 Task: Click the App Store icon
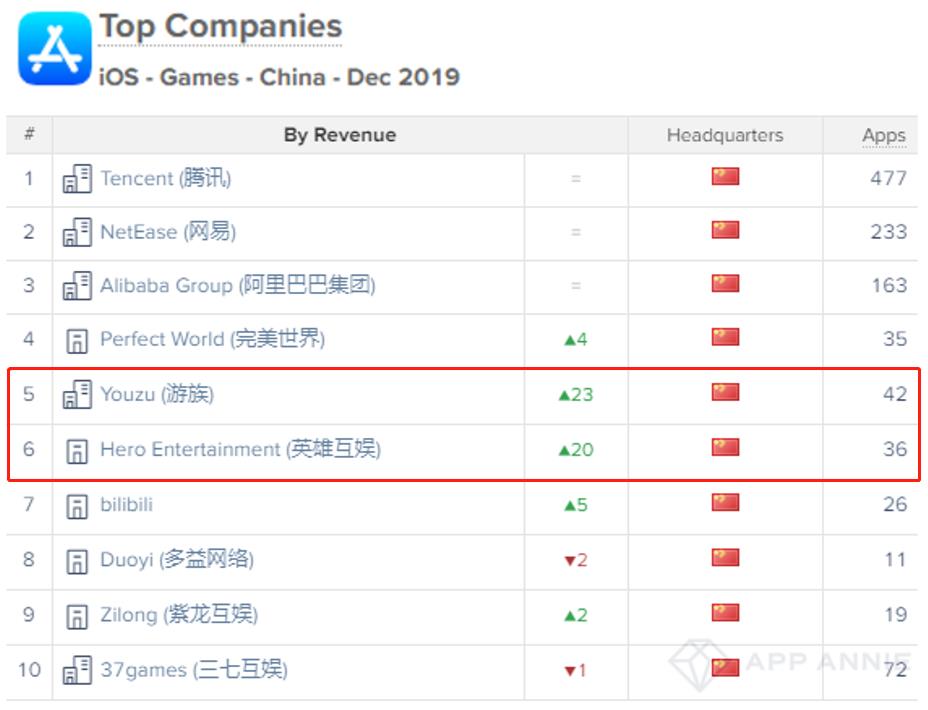55,49
